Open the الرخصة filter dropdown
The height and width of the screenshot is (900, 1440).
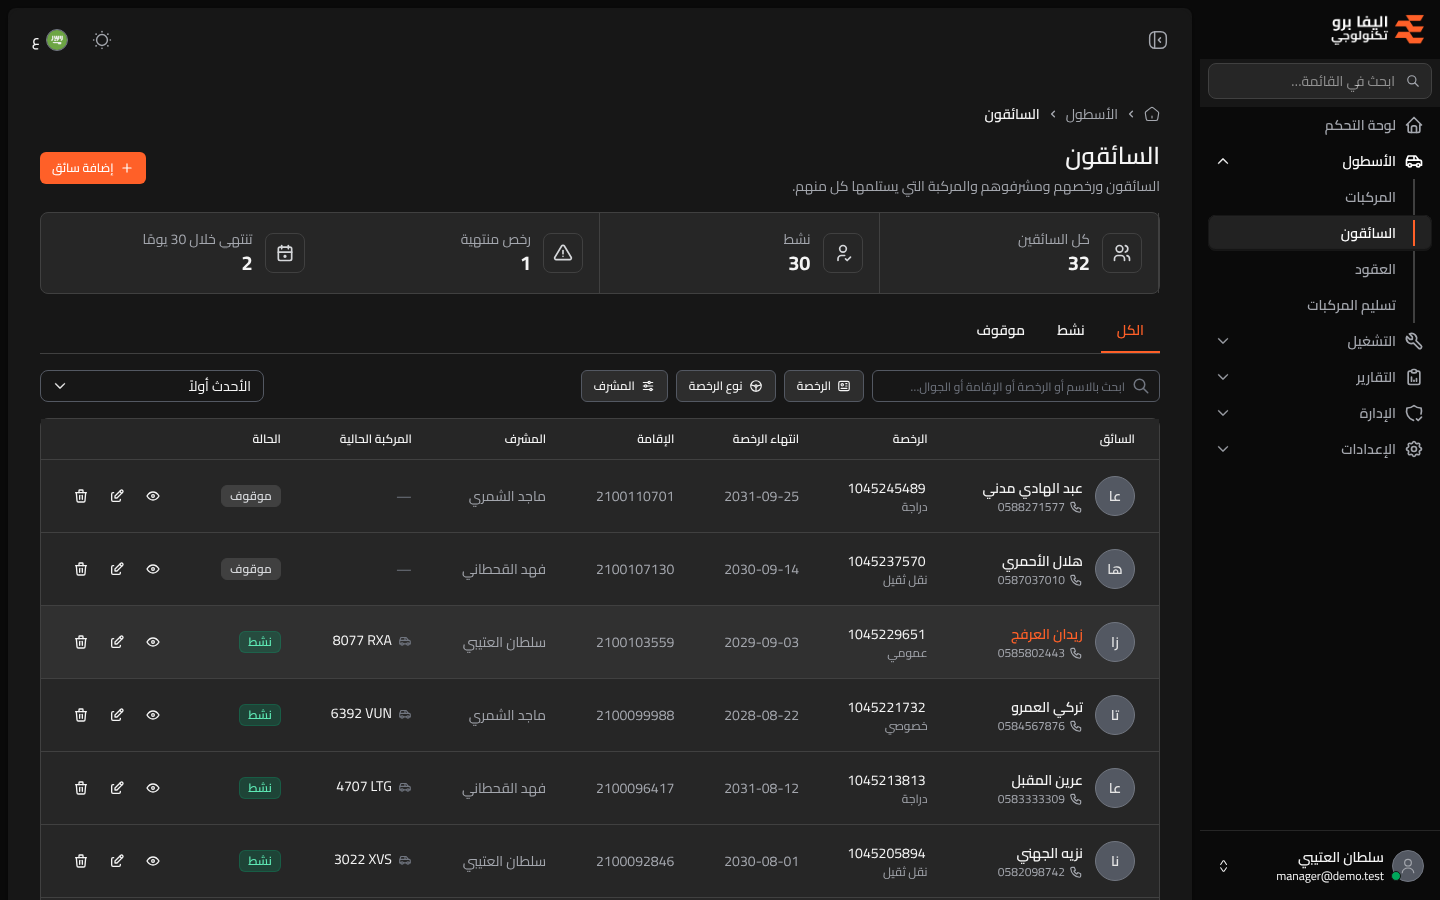coord(824,386)
